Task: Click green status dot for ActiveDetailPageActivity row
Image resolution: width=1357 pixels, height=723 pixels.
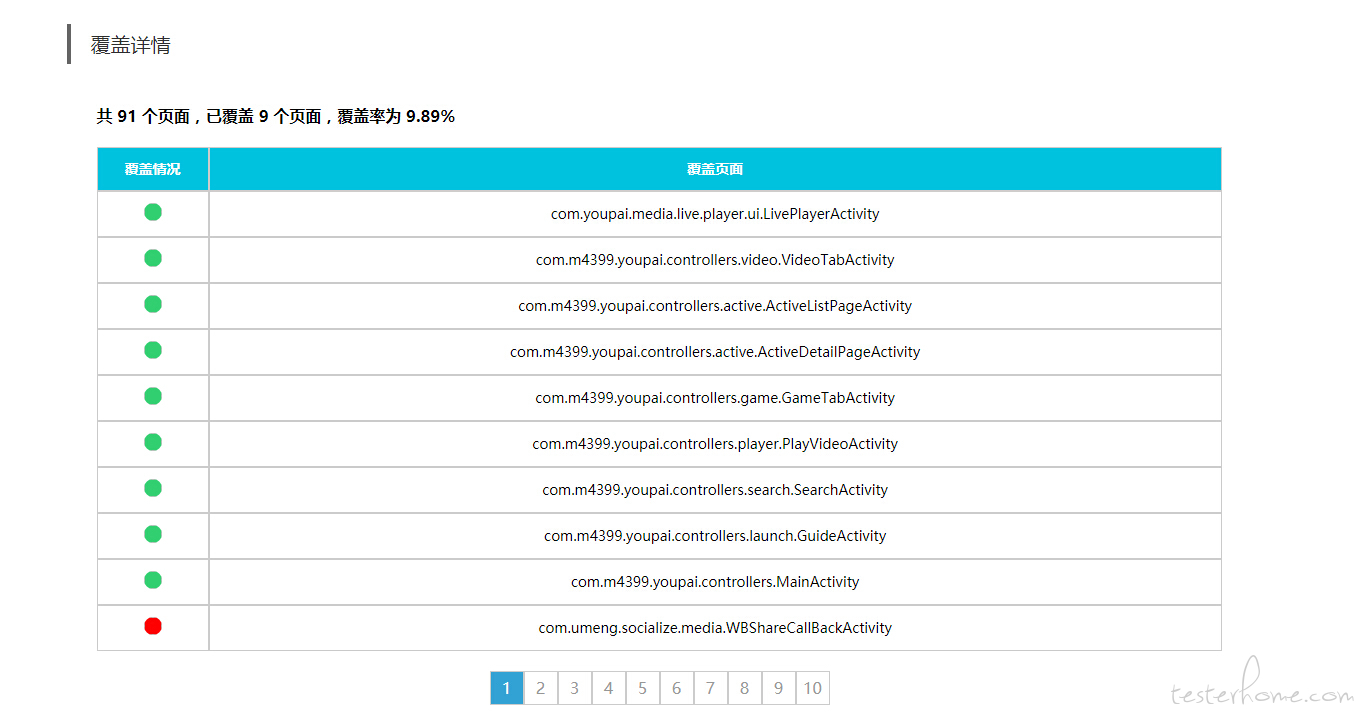Action: coord(153,350)
